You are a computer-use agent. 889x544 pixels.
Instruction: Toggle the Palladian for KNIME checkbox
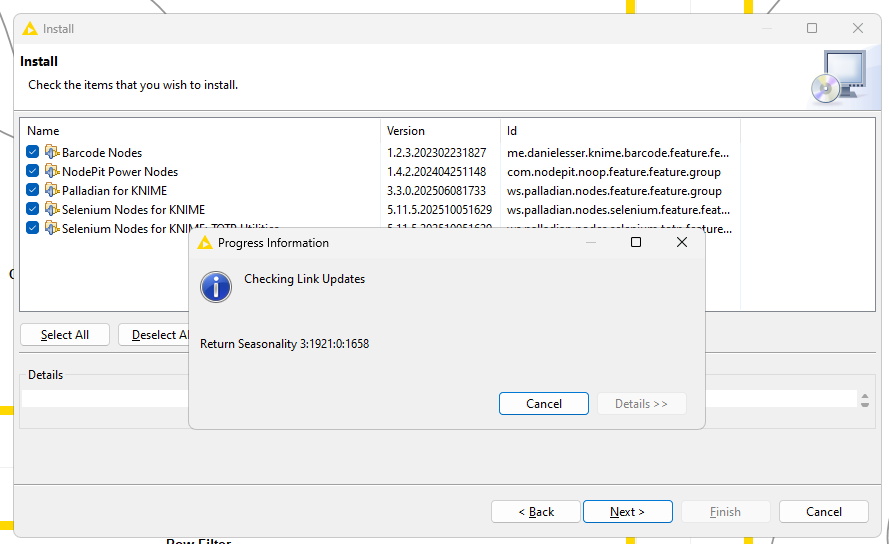(x=33, y=191)
